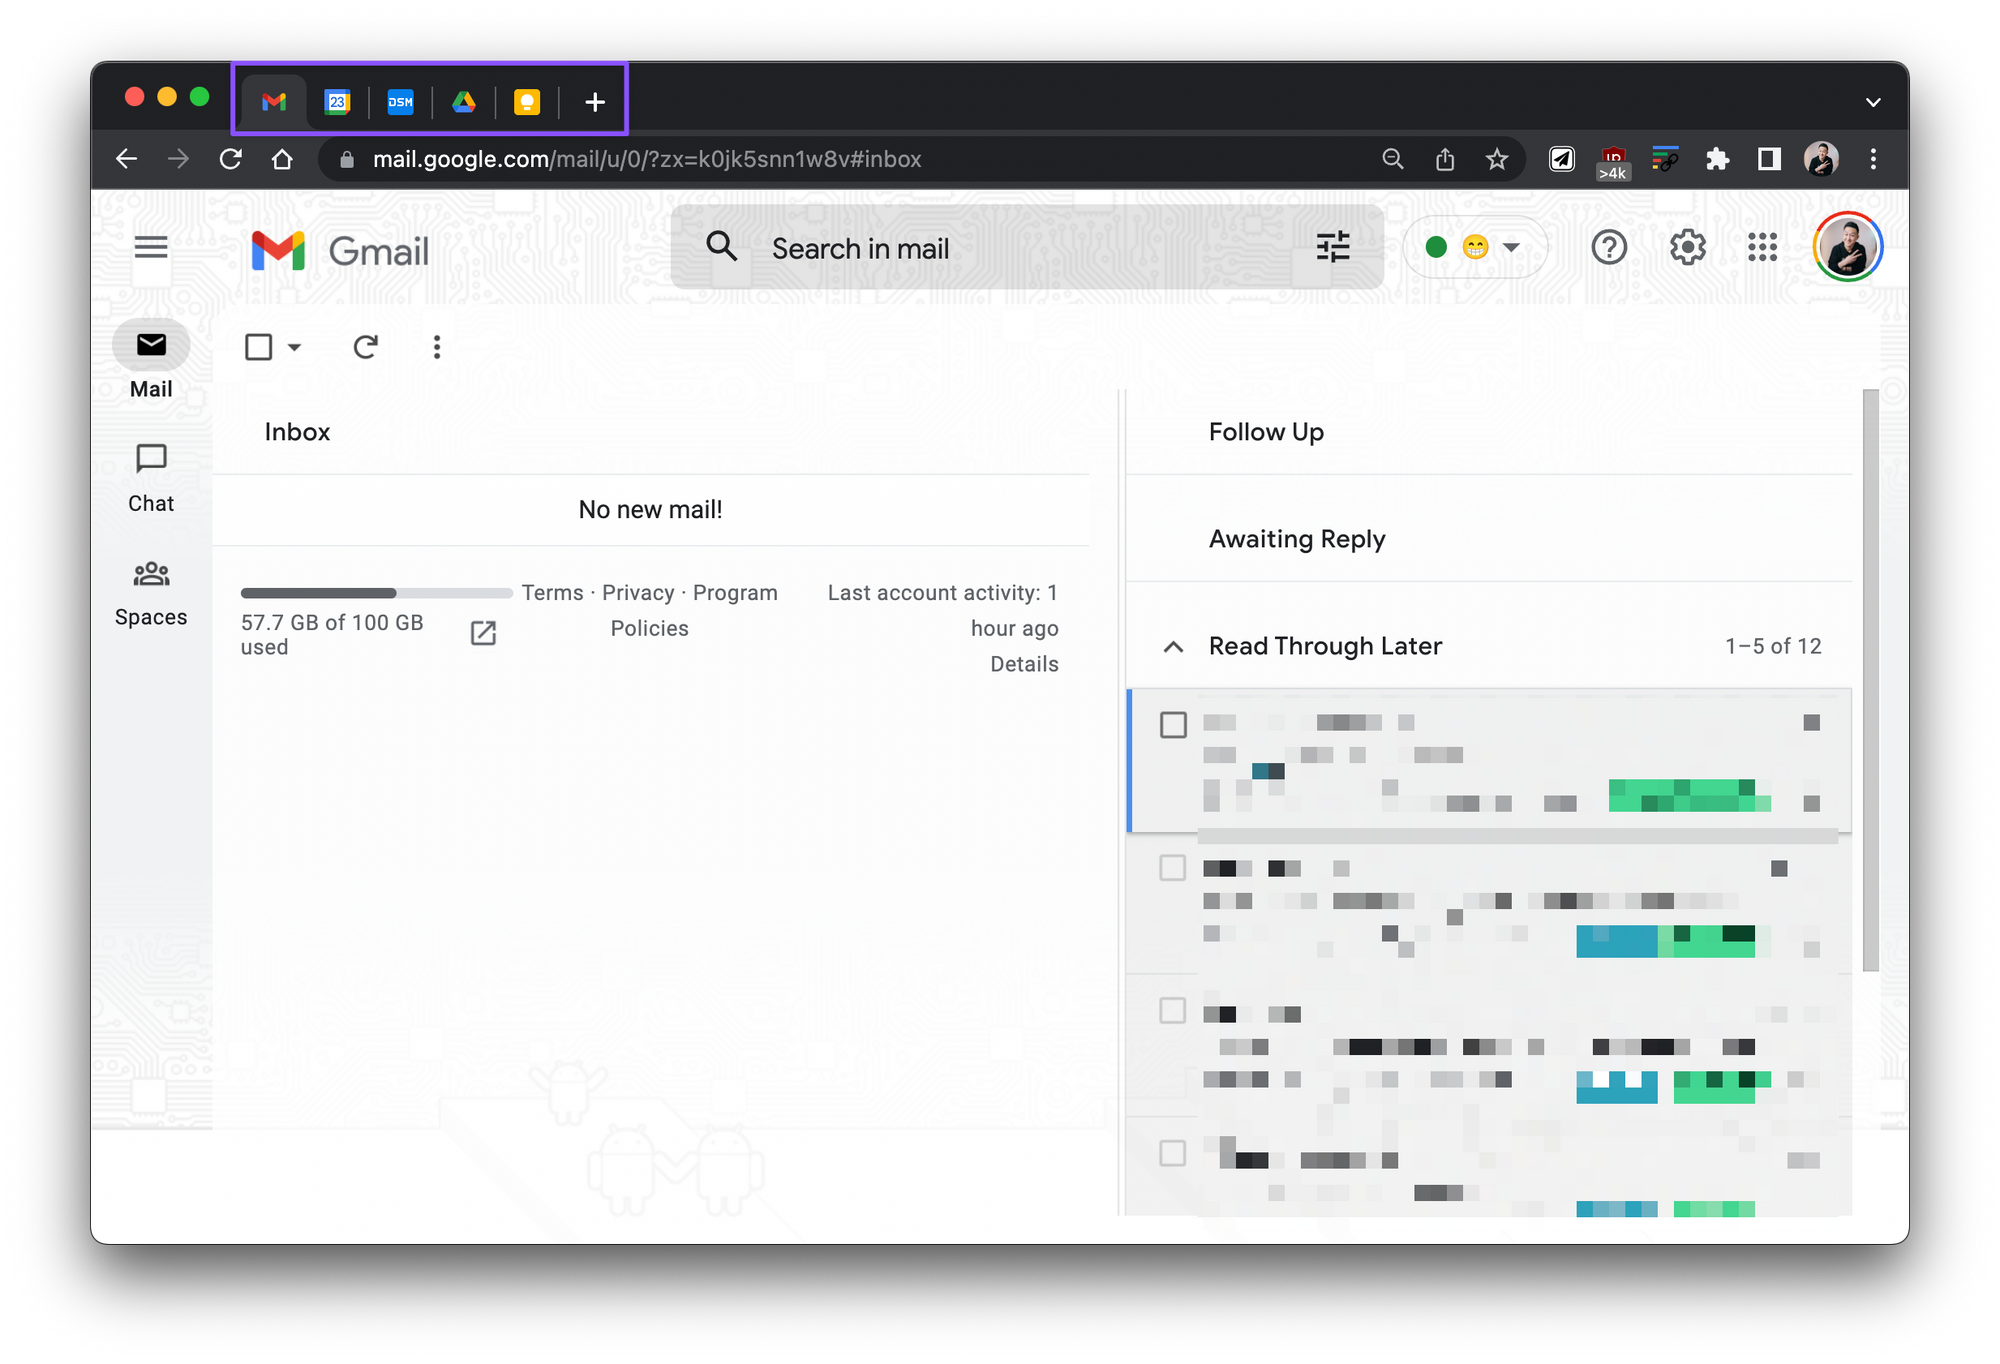Switch to the Google Calendar tab
The width and height of the screenshot is (2000, 1364).
tap(338, 102)
